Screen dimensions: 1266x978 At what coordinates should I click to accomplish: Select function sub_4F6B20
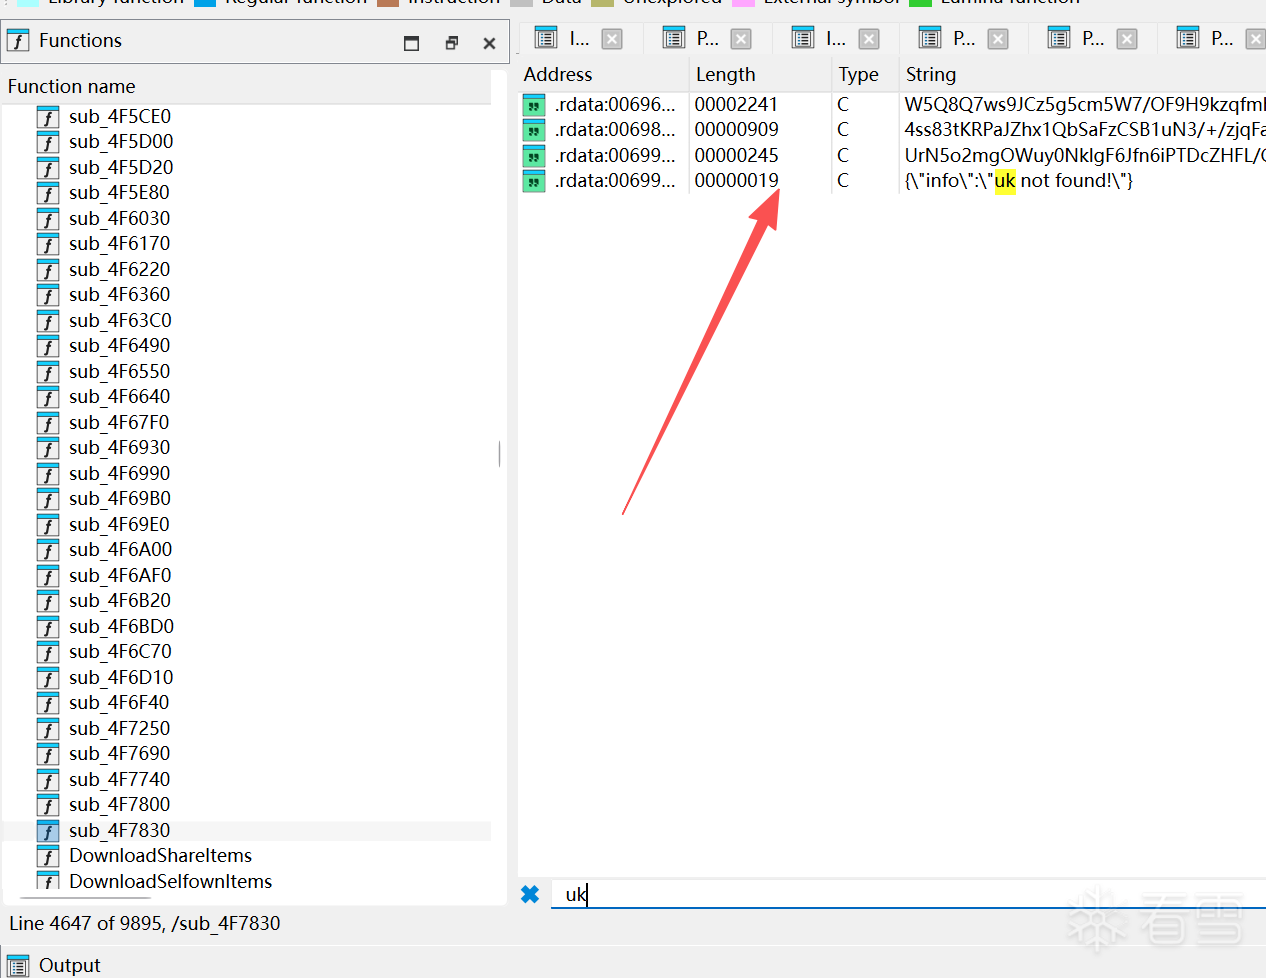119,600
